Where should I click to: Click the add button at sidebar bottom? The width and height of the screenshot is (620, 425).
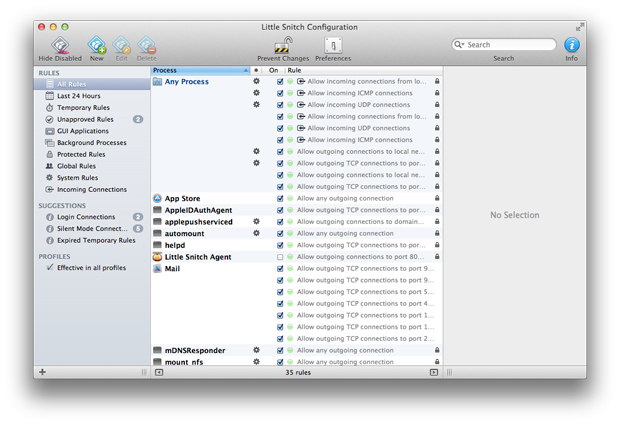[42, 372]
